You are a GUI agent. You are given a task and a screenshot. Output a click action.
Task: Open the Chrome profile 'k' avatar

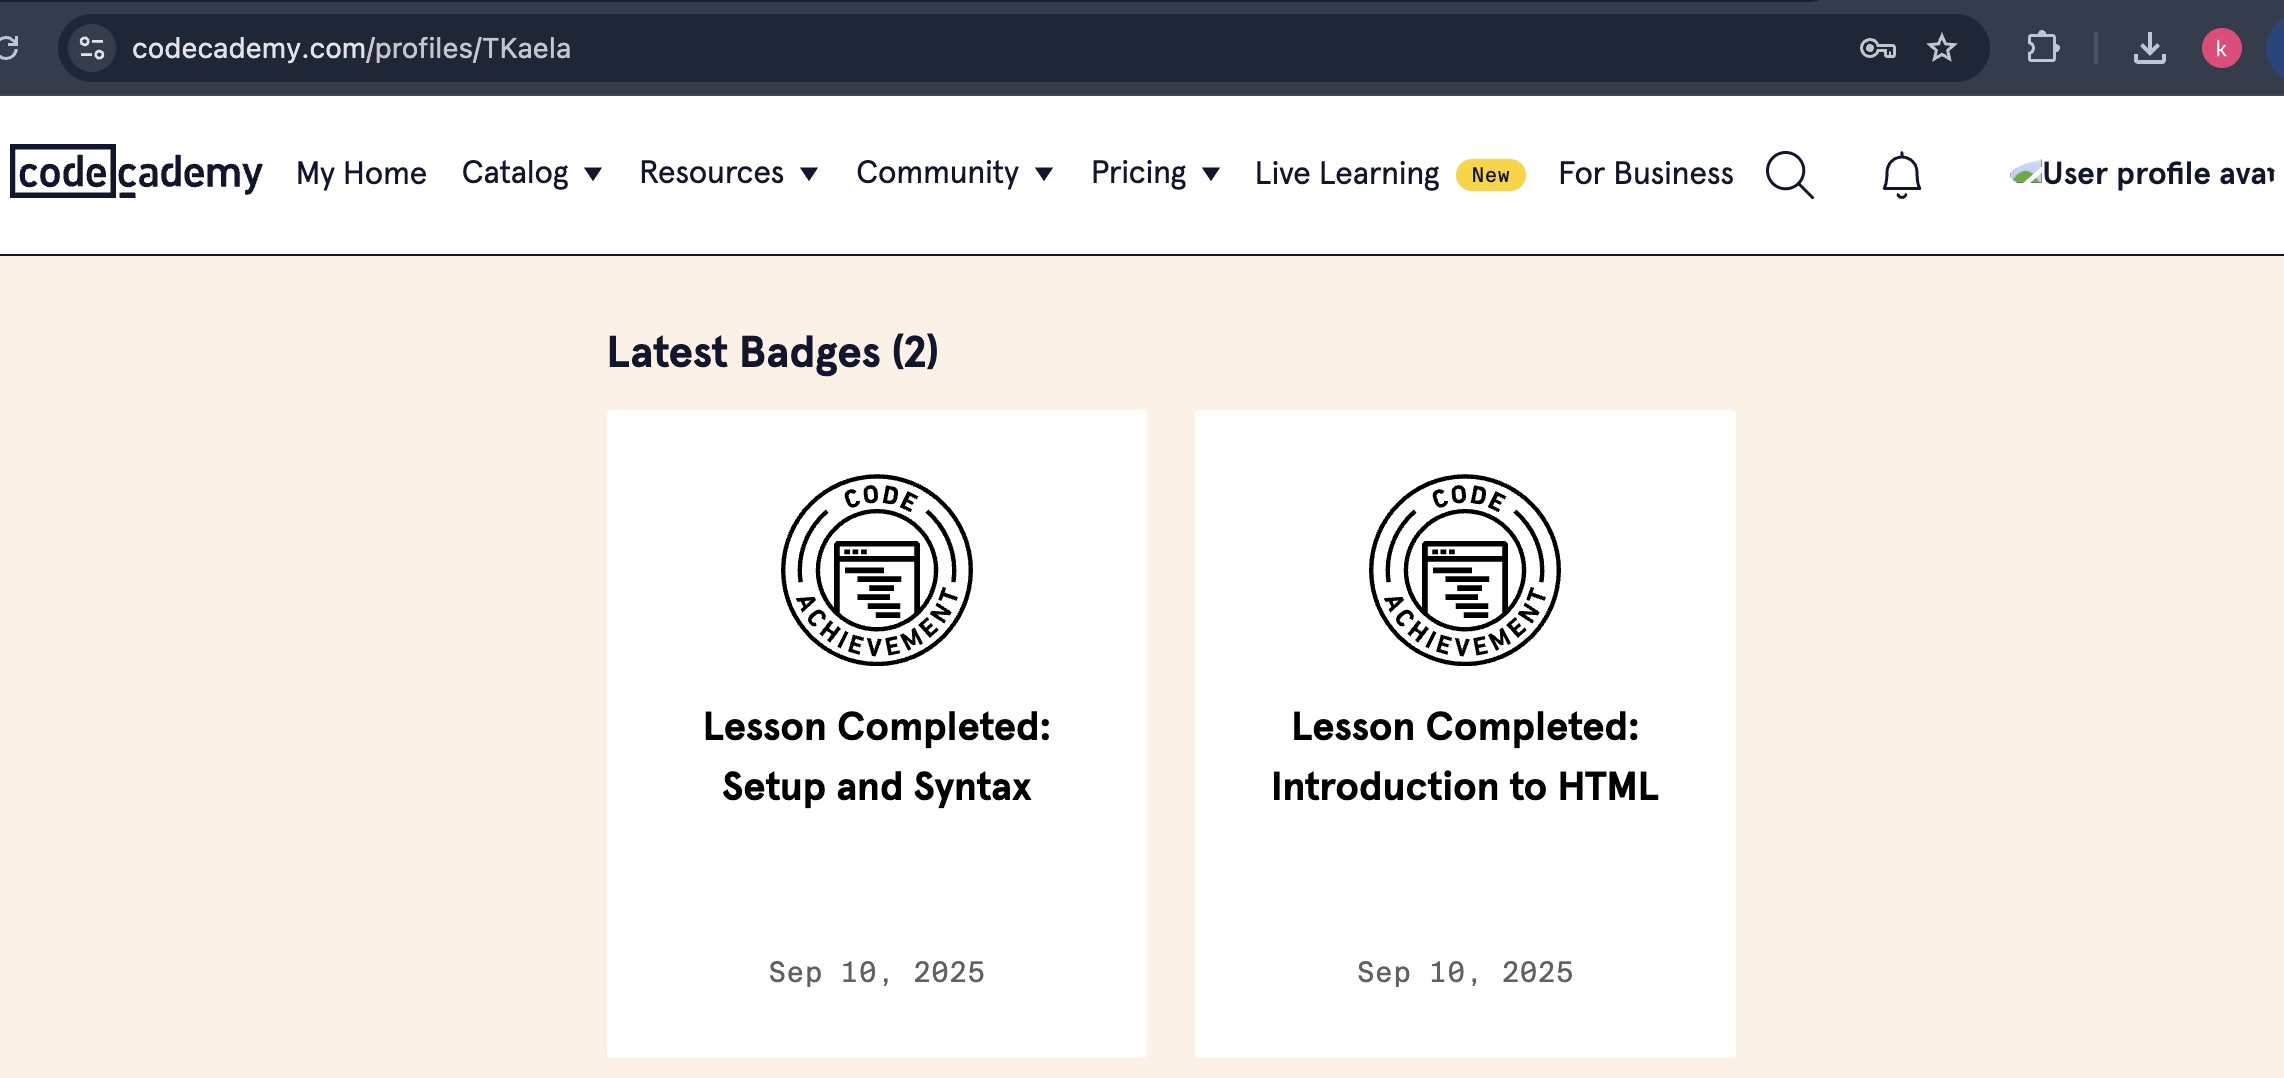click(2221, 48)
